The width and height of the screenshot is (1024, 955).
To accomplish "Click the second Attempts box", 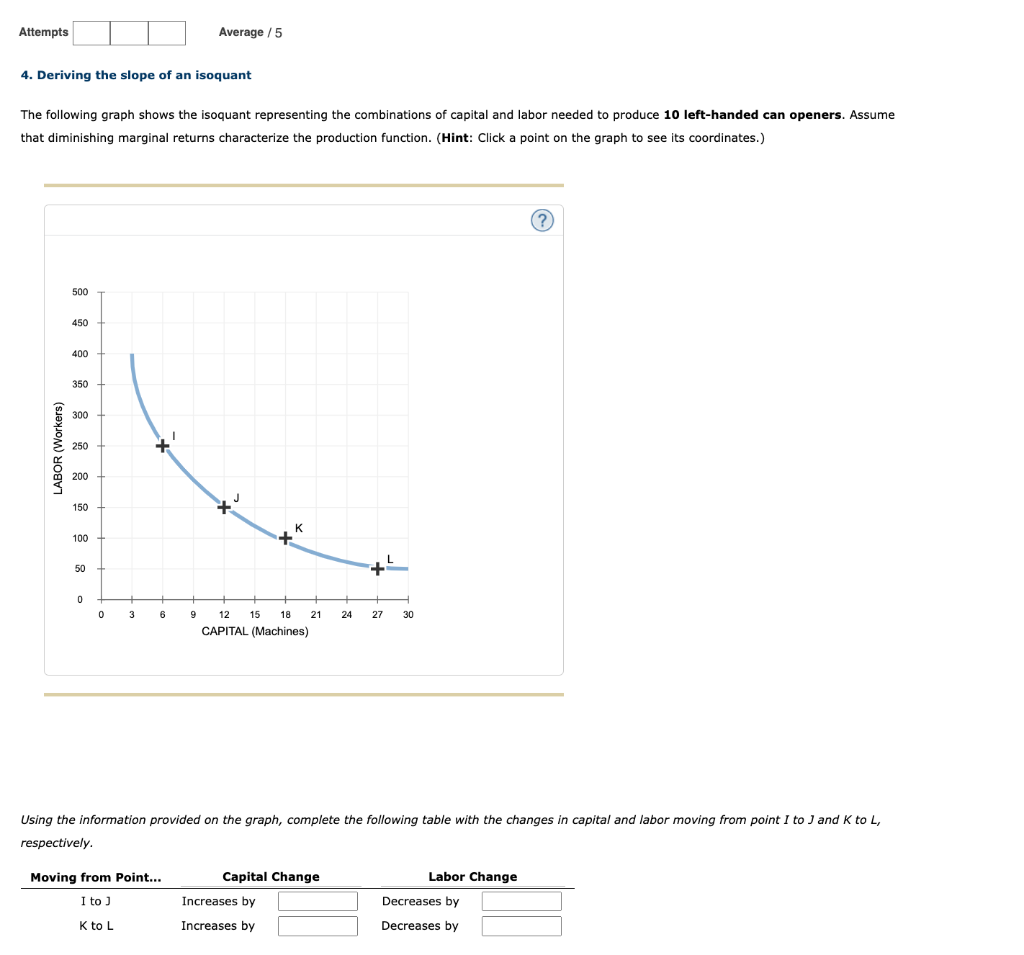I will pyautogui.click(x=129, y=32).
